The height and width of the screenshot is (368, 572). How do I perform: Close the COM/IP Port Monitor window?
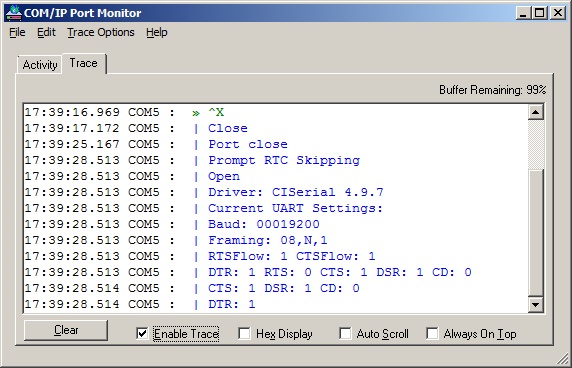pos(558,13)
